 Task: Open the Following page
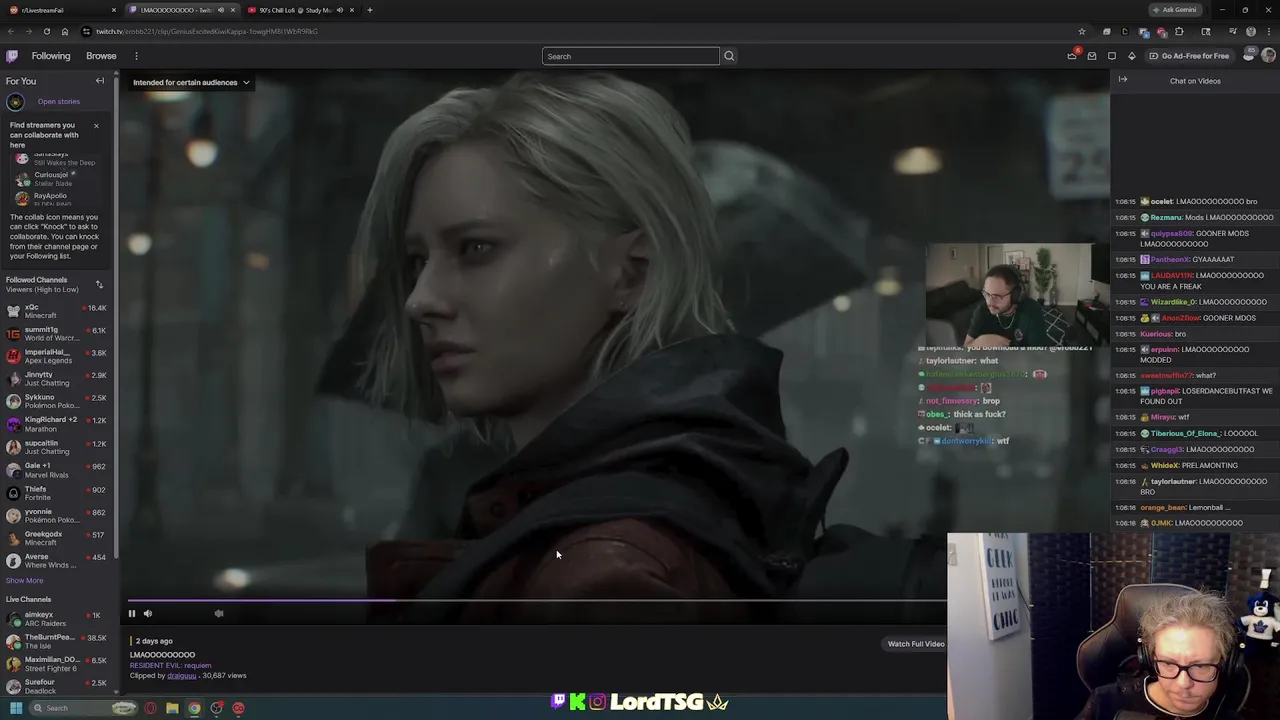point(51,56)
